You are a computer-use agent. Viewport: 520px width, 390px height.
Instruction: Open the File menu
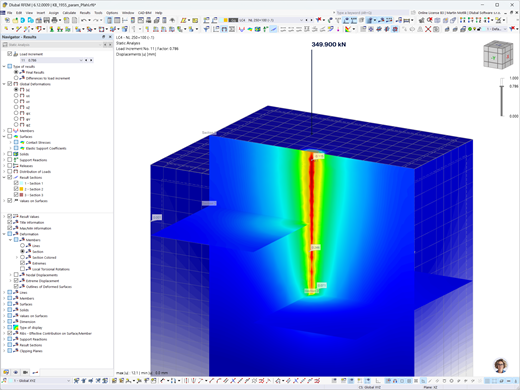click(10, 13)
